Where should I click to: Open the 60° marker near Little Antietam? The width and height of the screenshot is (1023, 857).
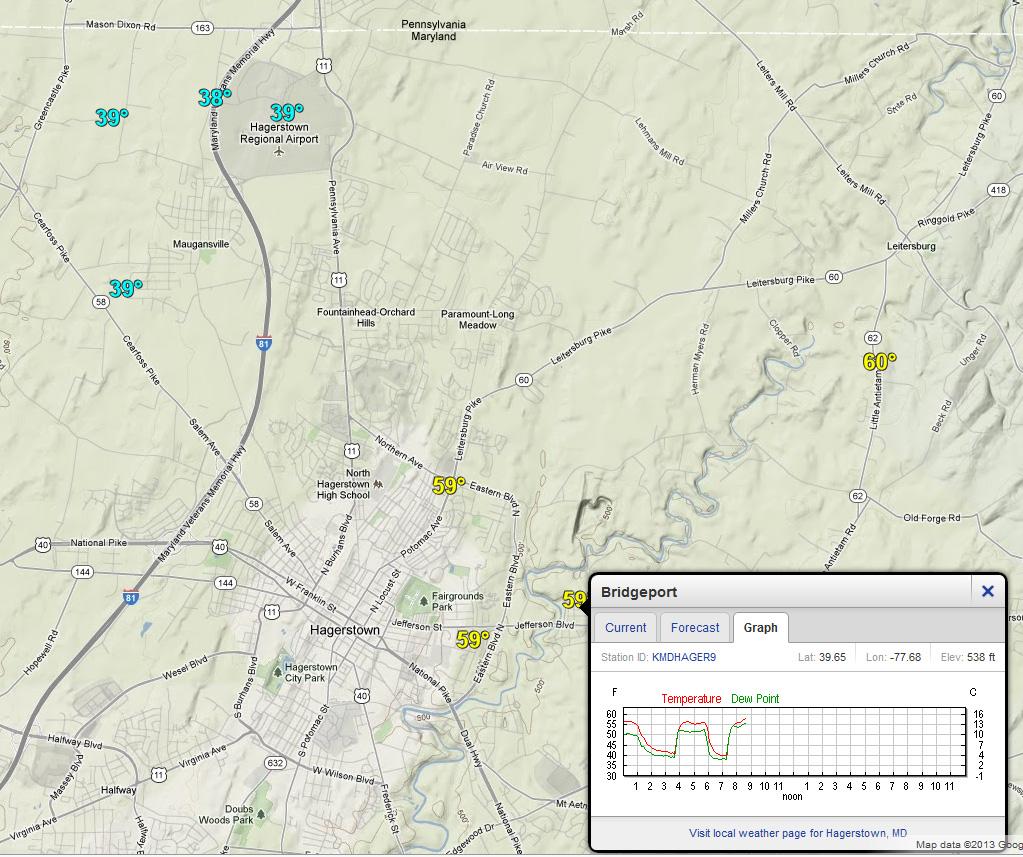click(x=879, y=362)
